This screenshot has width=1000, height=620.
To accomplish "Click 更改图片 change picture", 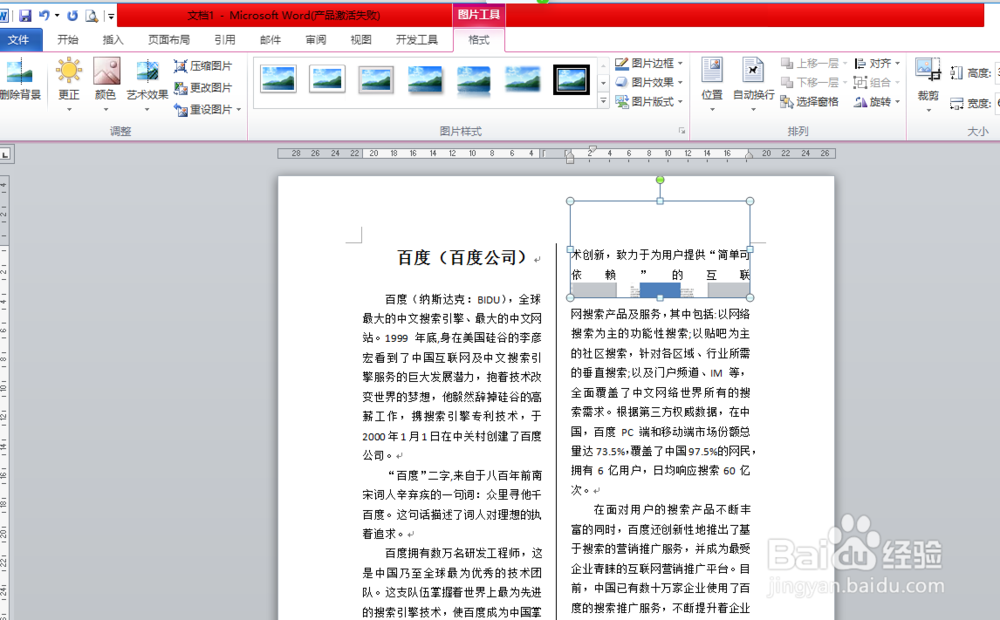I will pos(203,87).
